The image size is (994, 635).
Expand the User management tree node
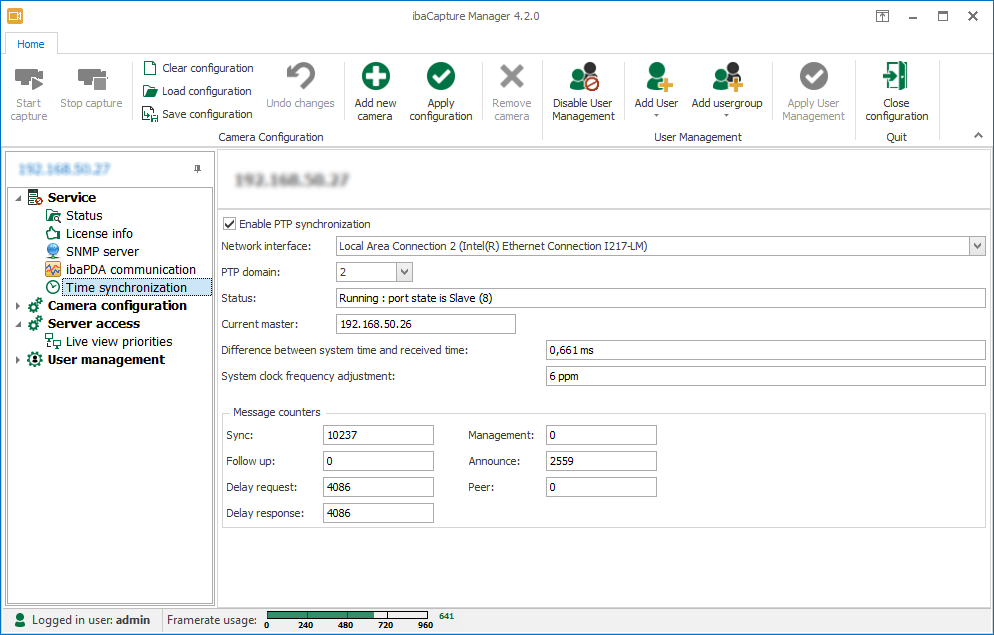coord(19,360)
